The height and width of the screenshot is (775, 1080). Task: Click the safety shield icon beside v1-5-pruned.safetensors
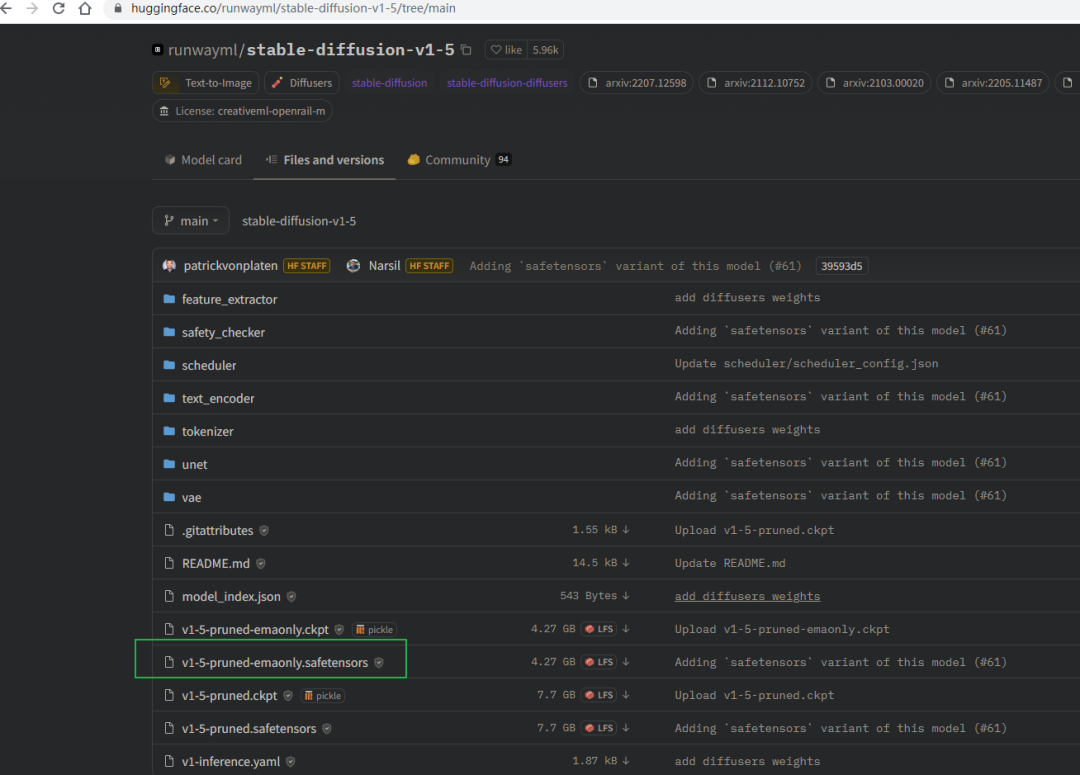326,729
